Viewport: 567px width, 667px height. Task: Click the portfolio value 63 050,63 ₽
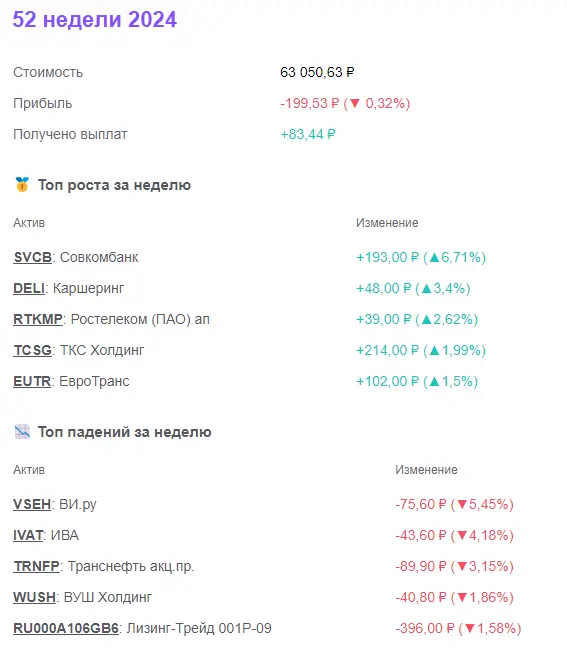317,72
